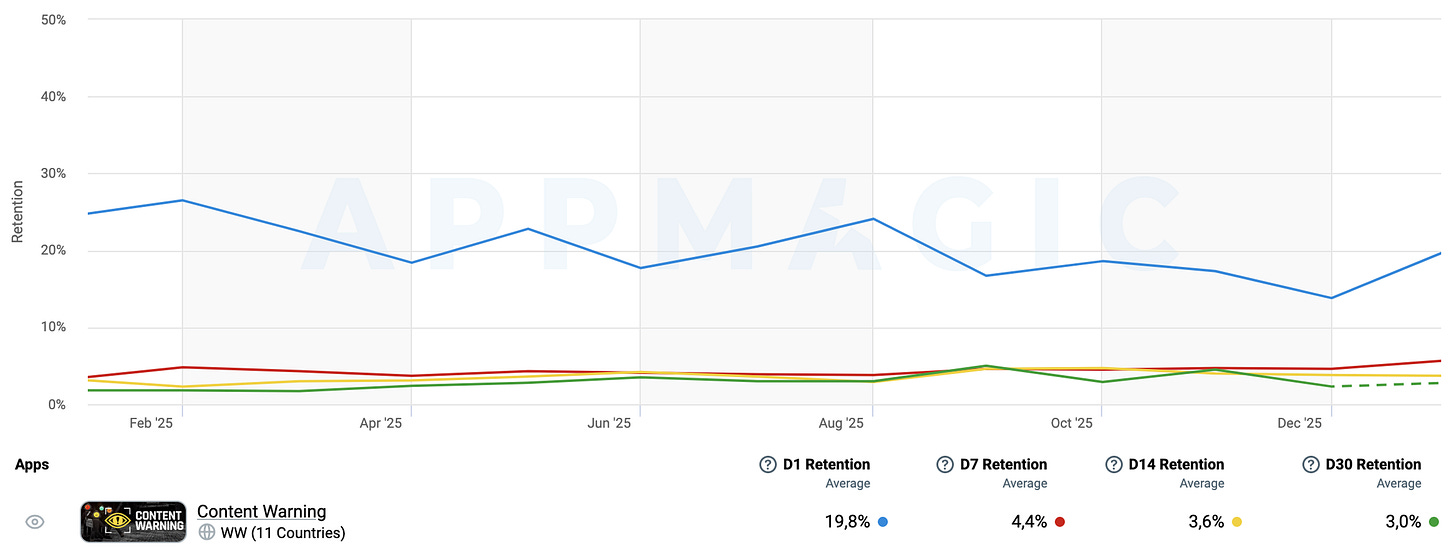Image resolution: width=1456 pixels, height=554 pixels.
Task: Click the Content Warning app thumbnail
Action: [133, 522]
